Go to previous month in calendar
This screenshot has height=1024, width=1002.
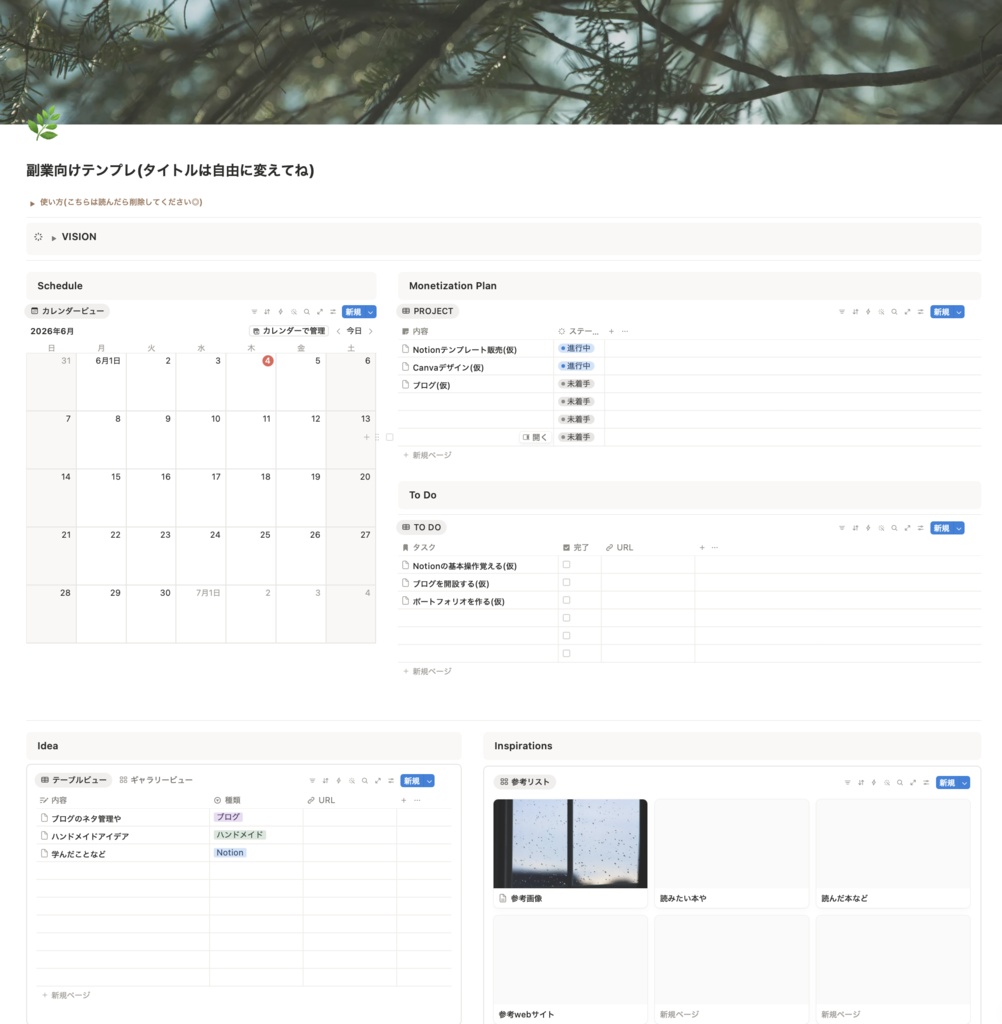(338, 331)
